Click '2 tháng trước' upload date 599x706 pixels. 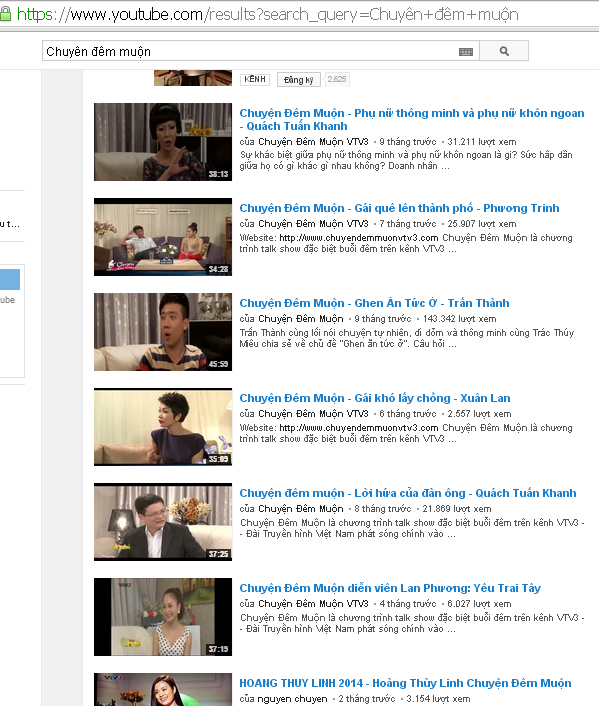pos(367,699)
